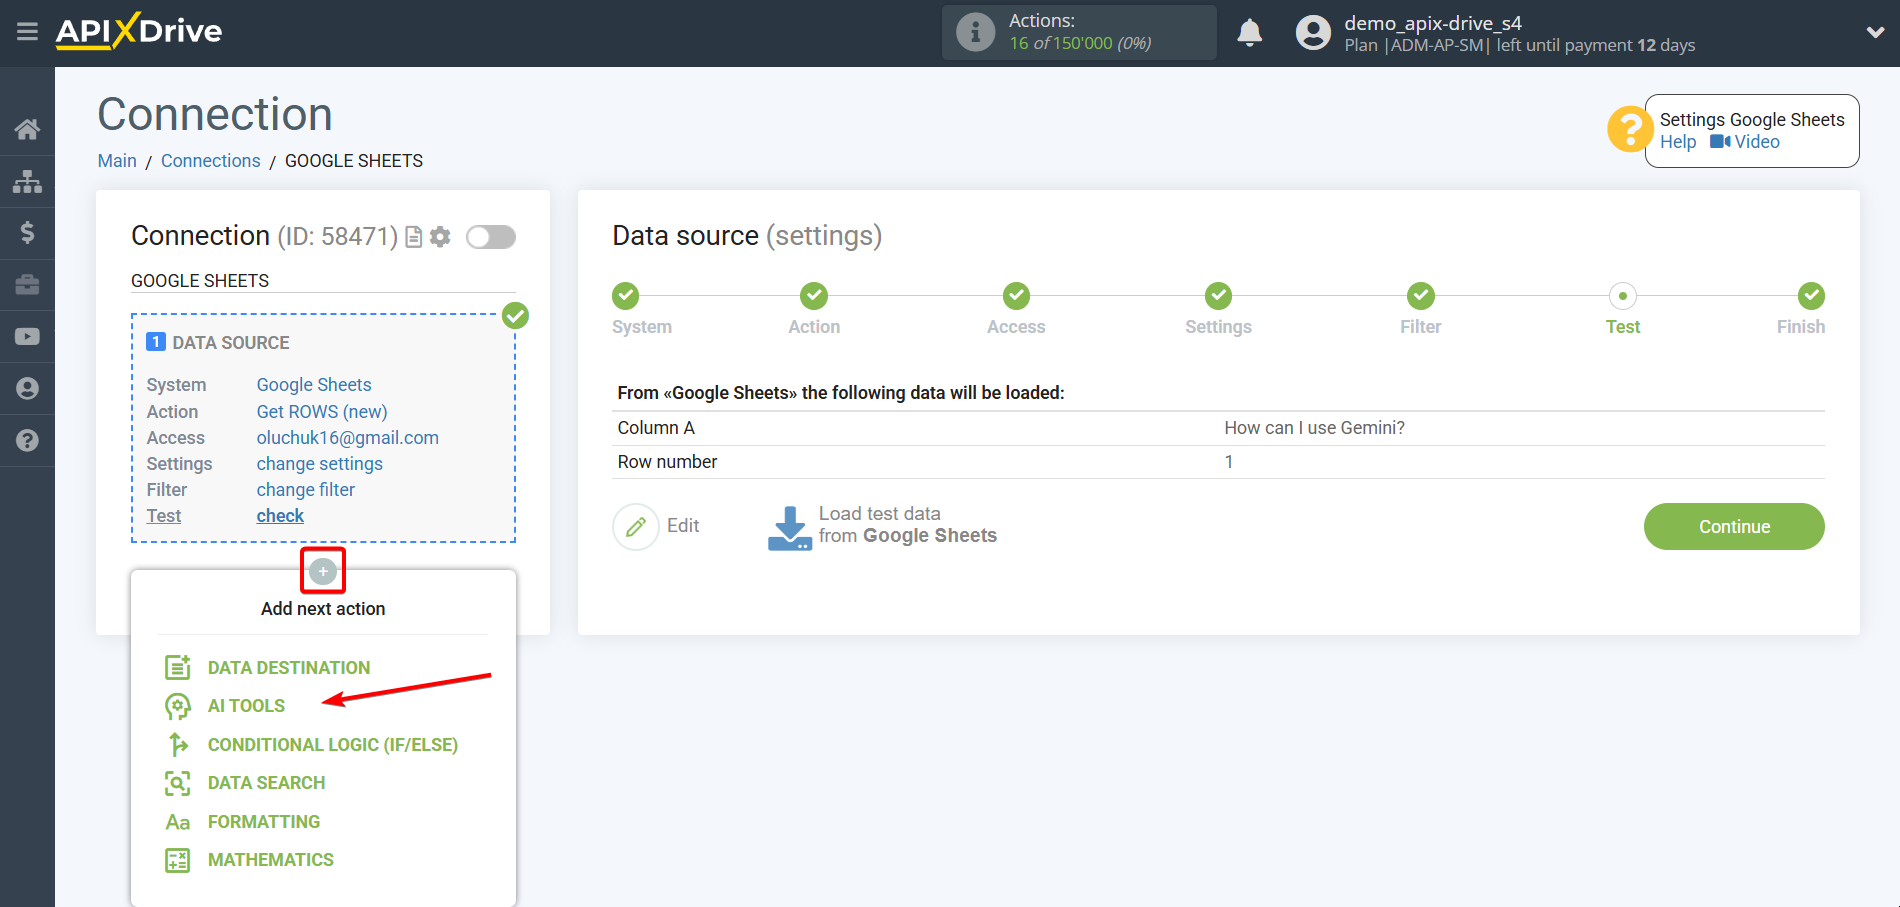This screenshot has height=907, width=1900.
Task: Open the home icon in sidebar
Action: pos(27,129)
